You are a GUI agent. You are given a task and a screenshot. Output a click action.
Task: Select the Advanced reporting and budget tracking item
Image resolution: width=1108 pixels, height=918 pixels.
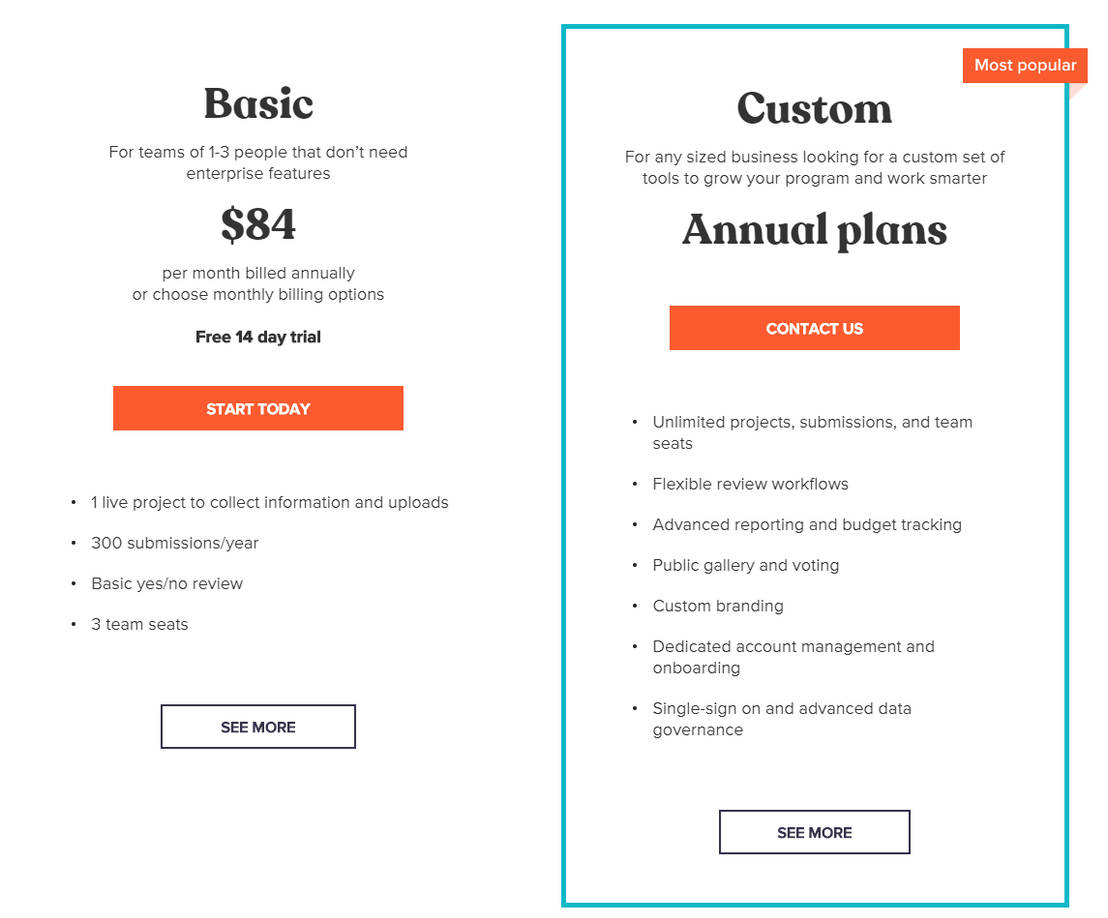point(807,524)
